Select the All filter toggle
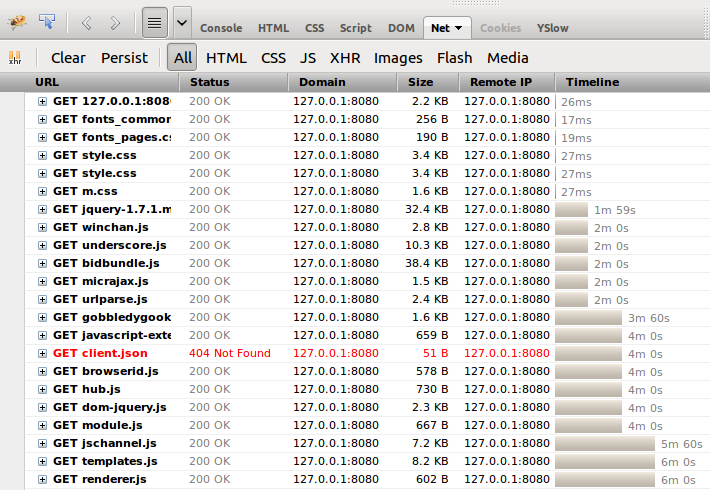Screen dimensions: 710x490 click(182, 58)
